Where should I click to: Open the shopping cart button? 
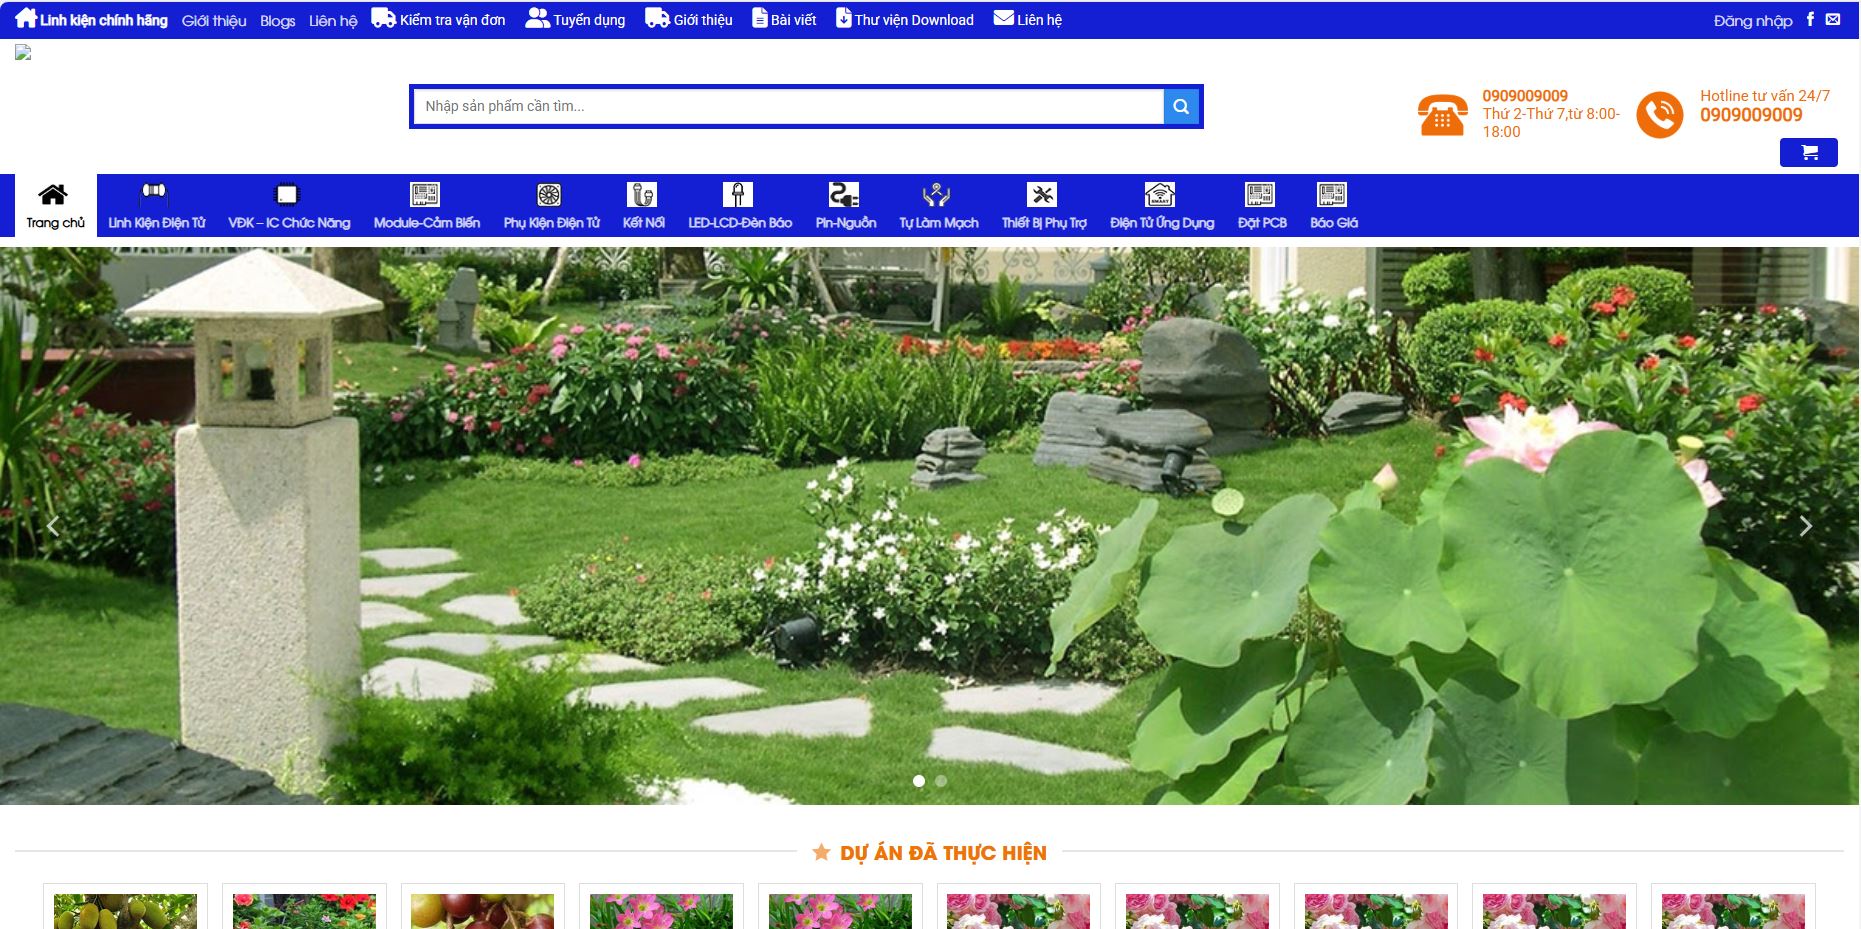point(1808,152)
